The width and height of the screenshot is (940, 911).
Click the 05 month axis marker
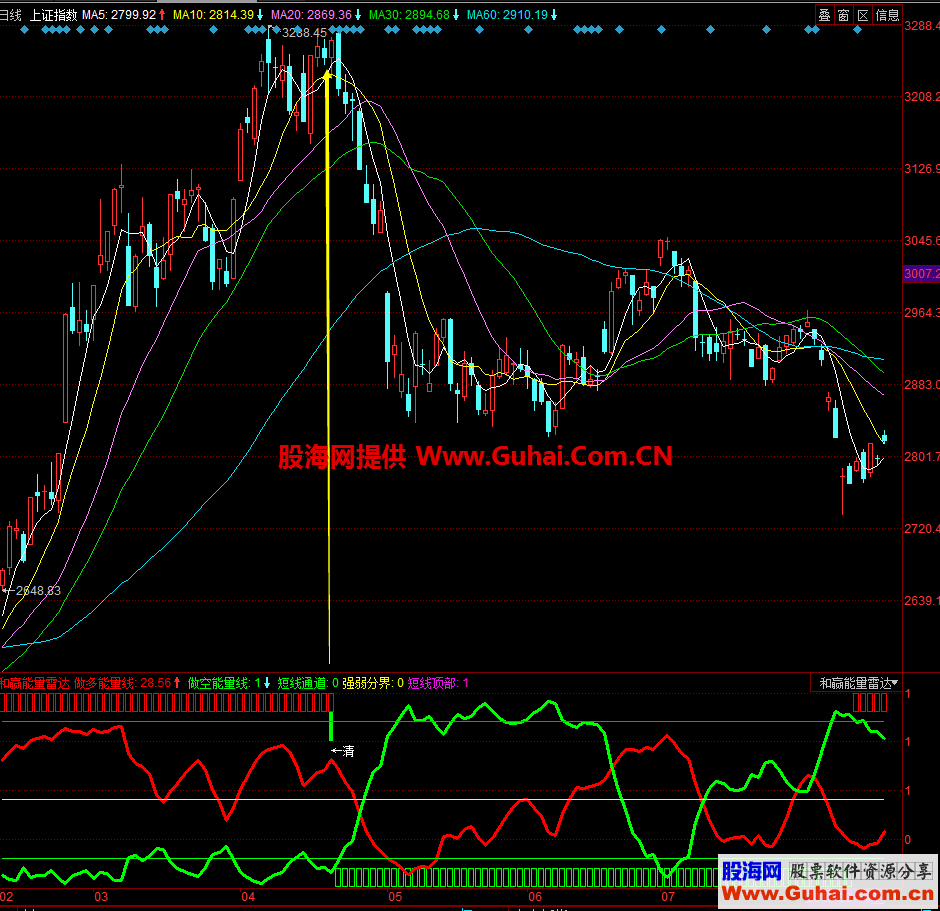click(x=395, y=897)
